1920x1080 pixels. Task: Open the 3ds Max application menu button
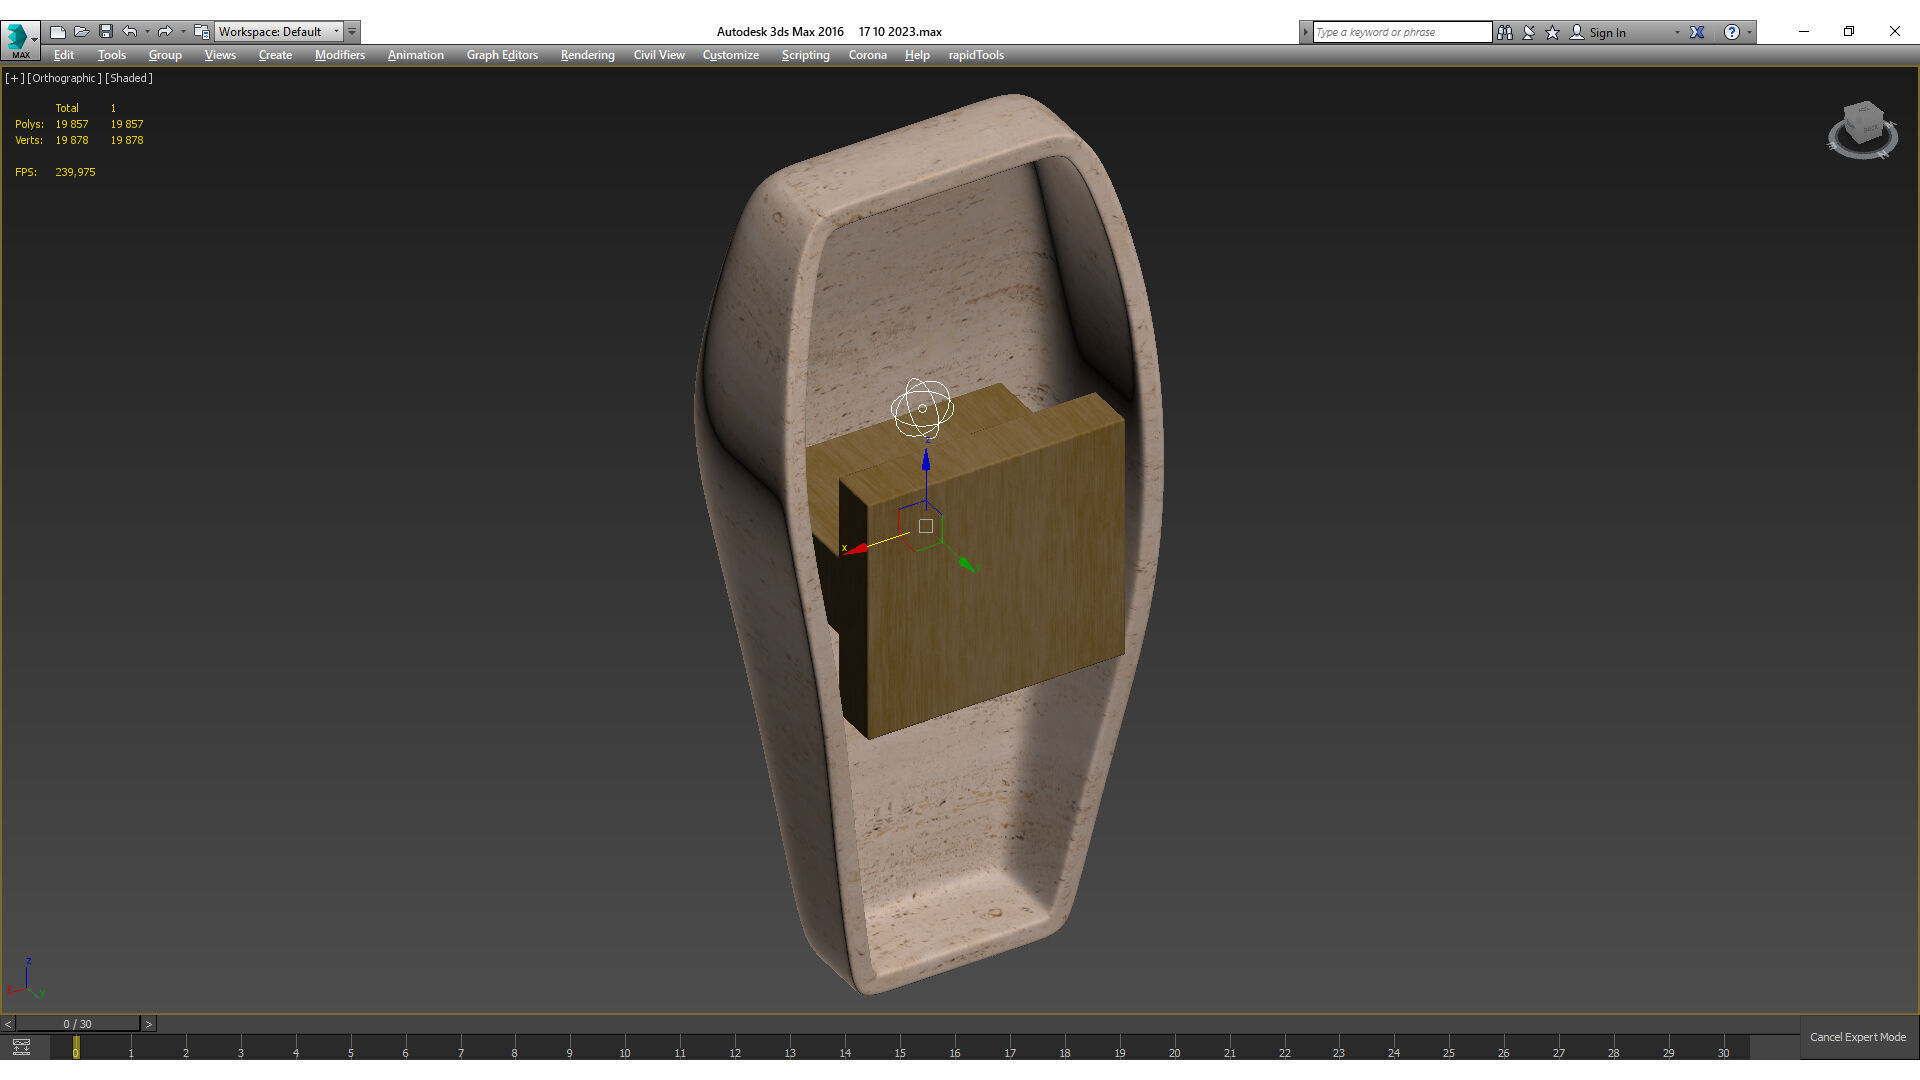click(x=20, y=39)
